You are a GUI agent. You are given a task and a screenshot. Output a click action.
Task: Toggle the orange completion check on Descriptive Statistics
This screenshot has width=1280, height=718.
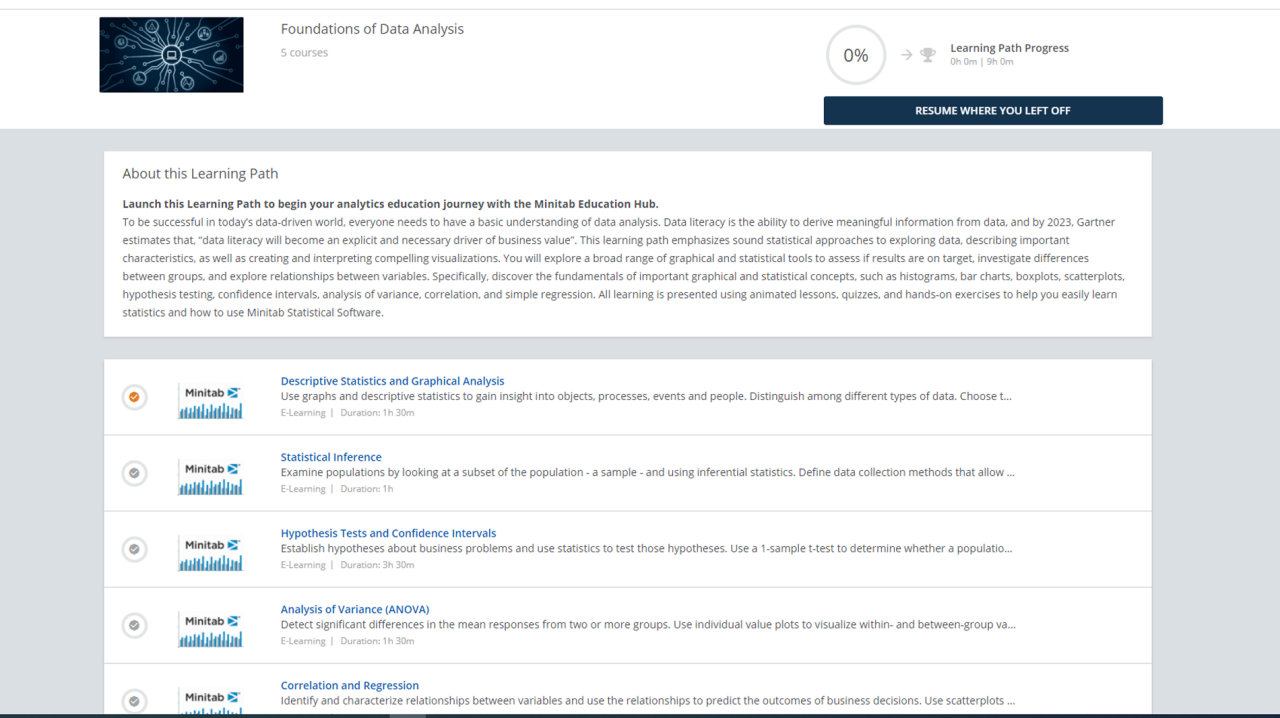pos(134,397)
